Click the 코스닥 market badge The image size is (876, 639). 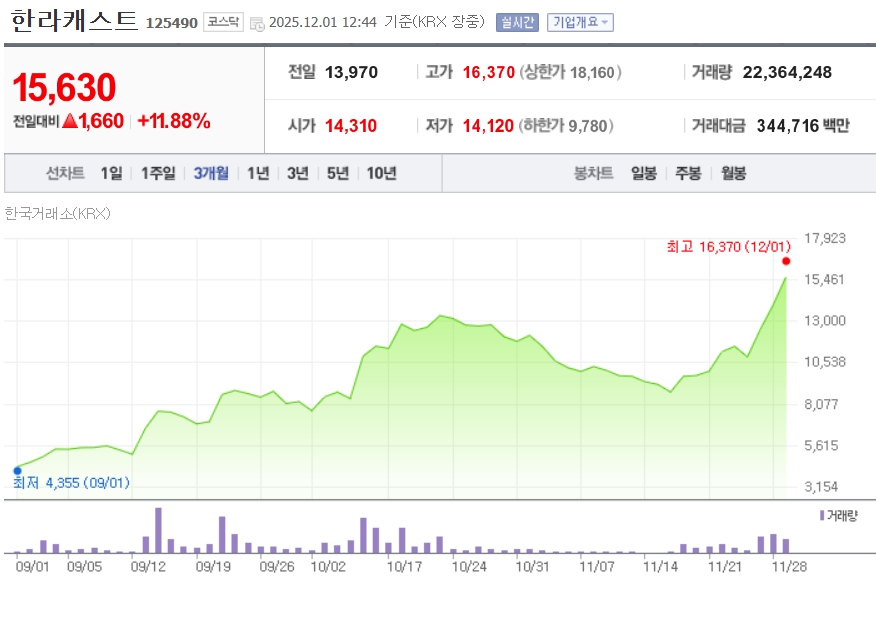tap(222, 22)
